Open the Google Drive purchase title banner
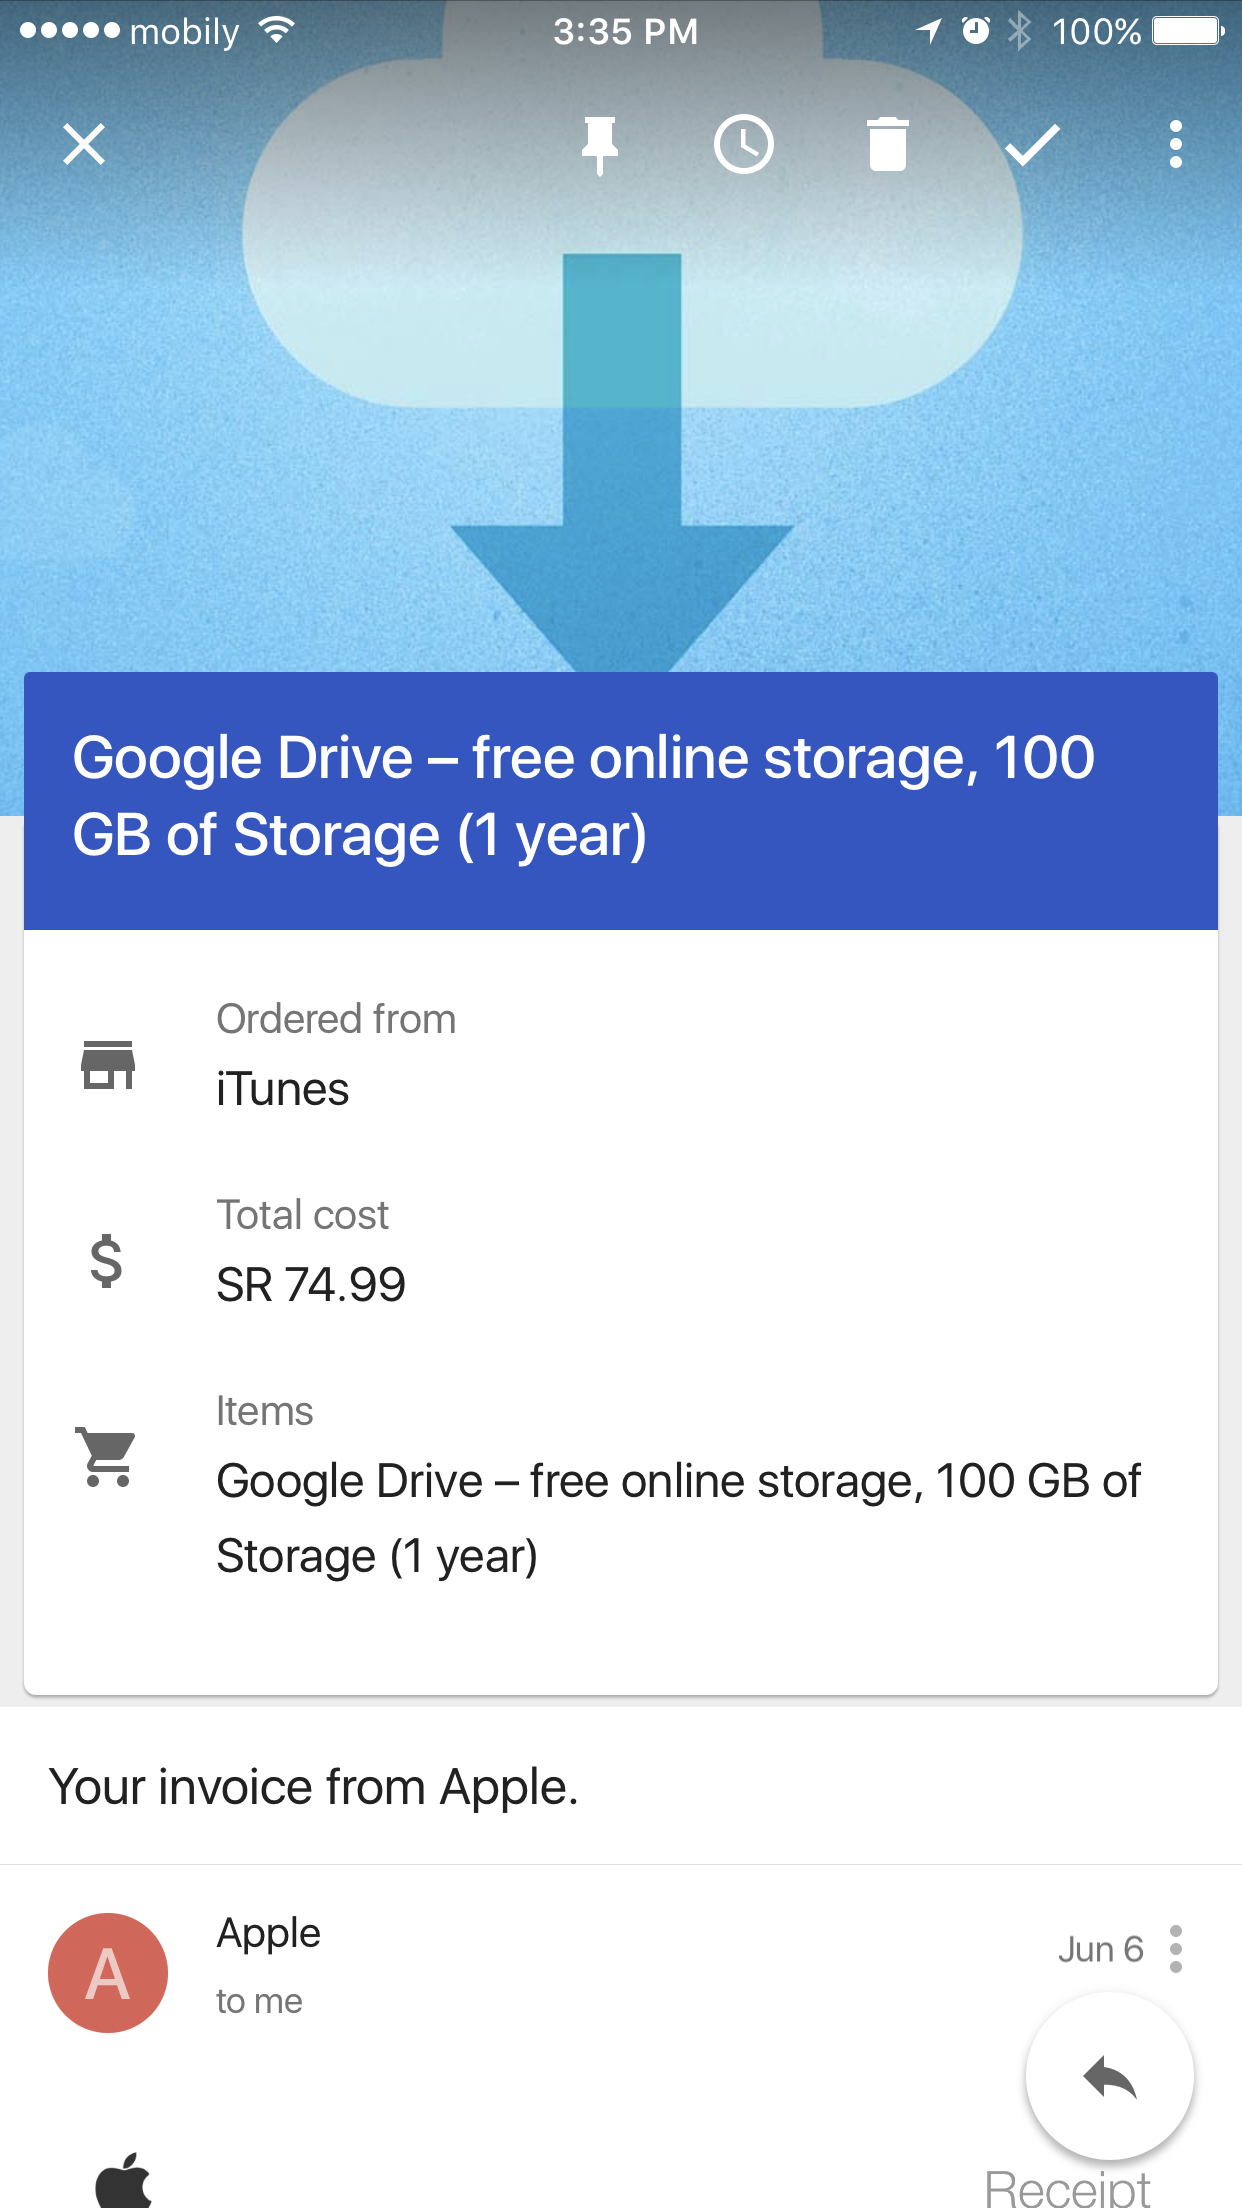The image size is (1242, 2208). (x=621, y=800)
